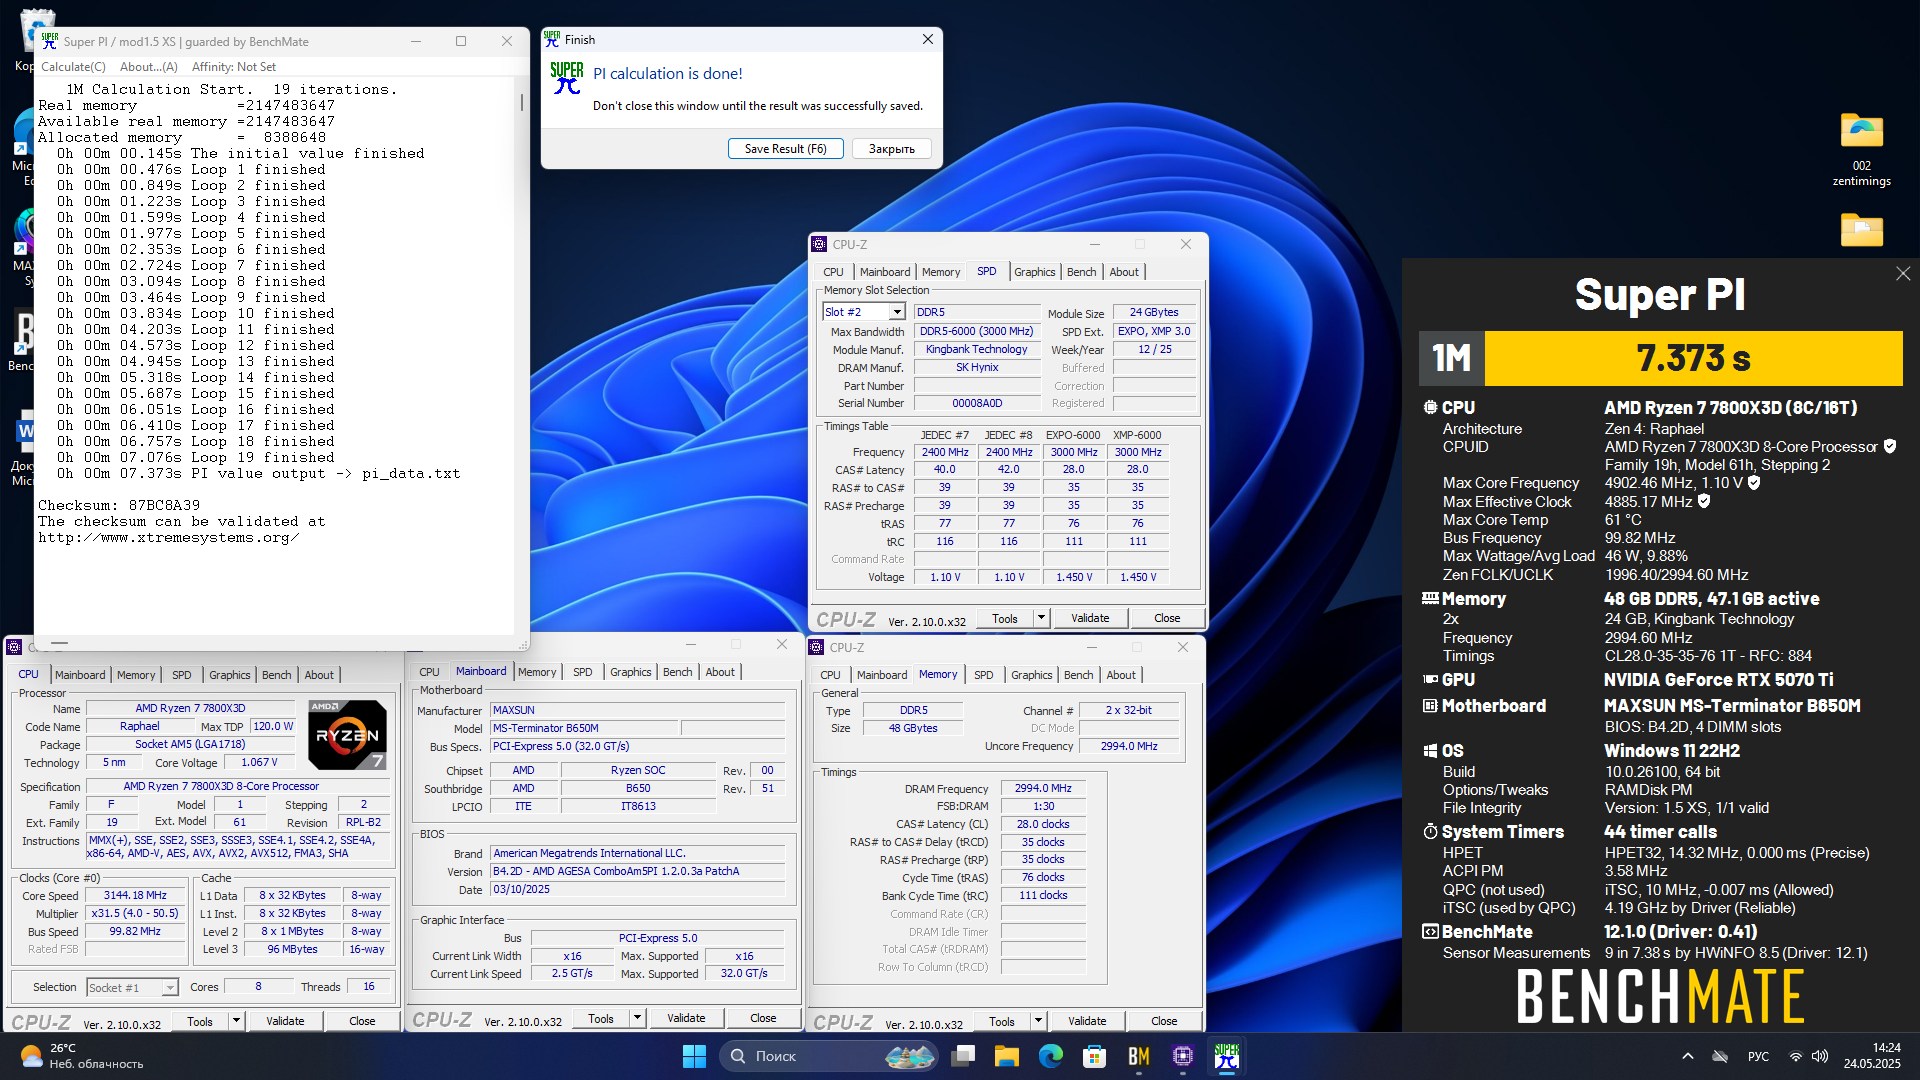1920x1080 pixels.
Task: Click Close button in CPU-Z Memory window
Action: pyautogui.click(x=1164, y=1021)
